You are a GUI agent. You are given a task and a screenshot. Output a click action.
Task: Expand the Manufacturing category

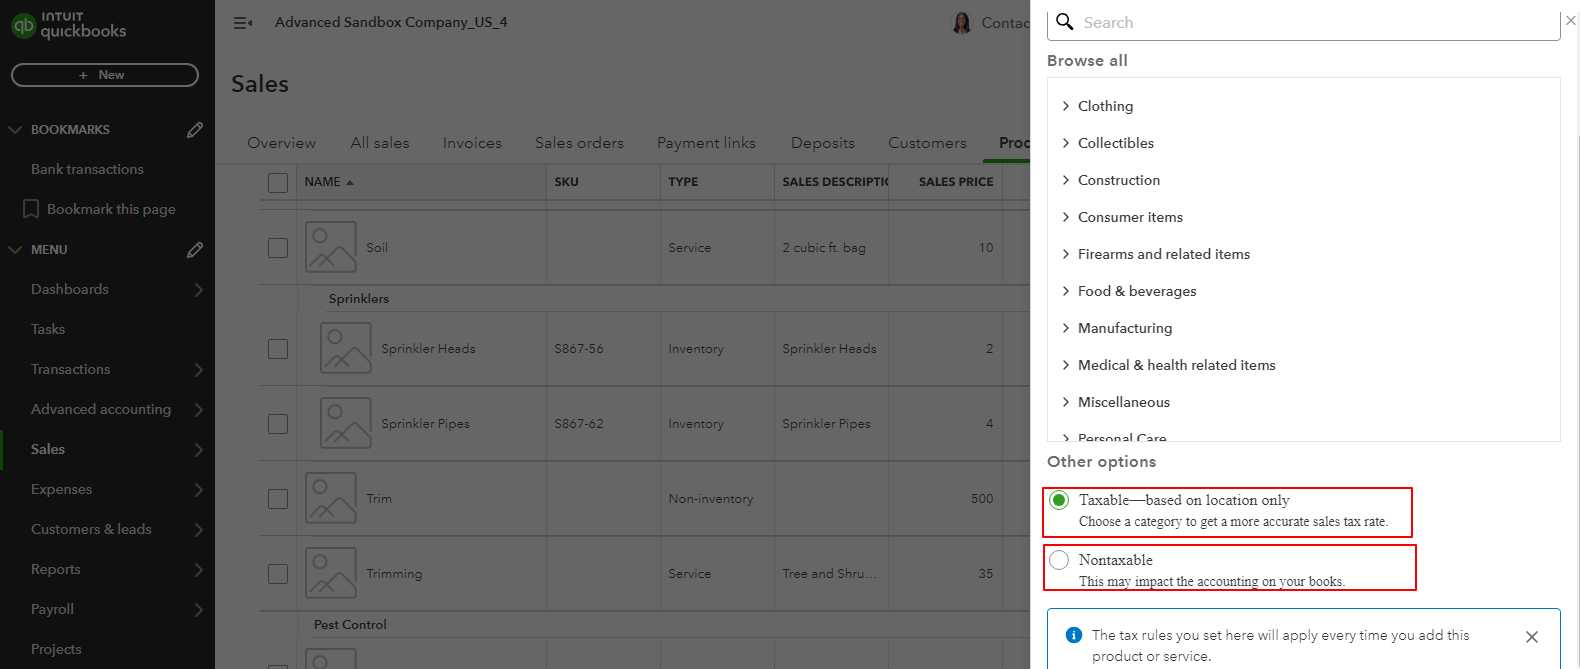tap(1066, 328)
